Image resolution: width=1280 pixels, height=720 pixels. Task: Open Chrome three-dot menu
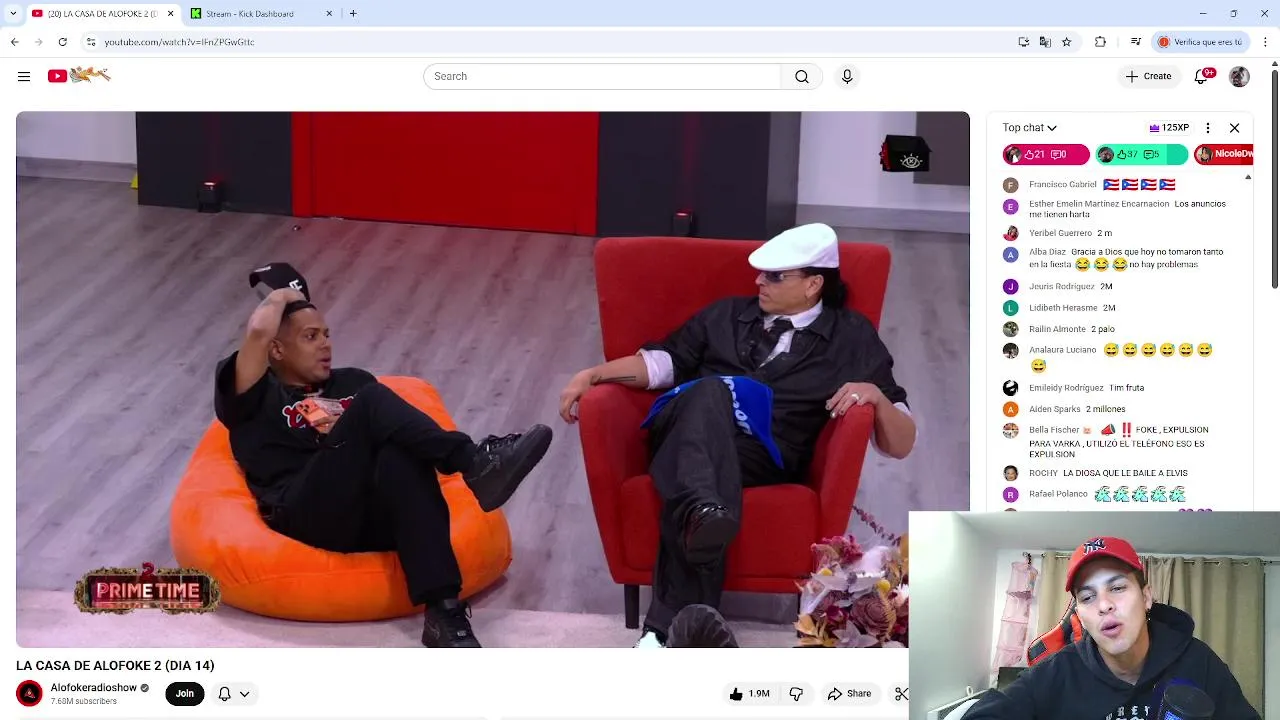(1266, 42)
